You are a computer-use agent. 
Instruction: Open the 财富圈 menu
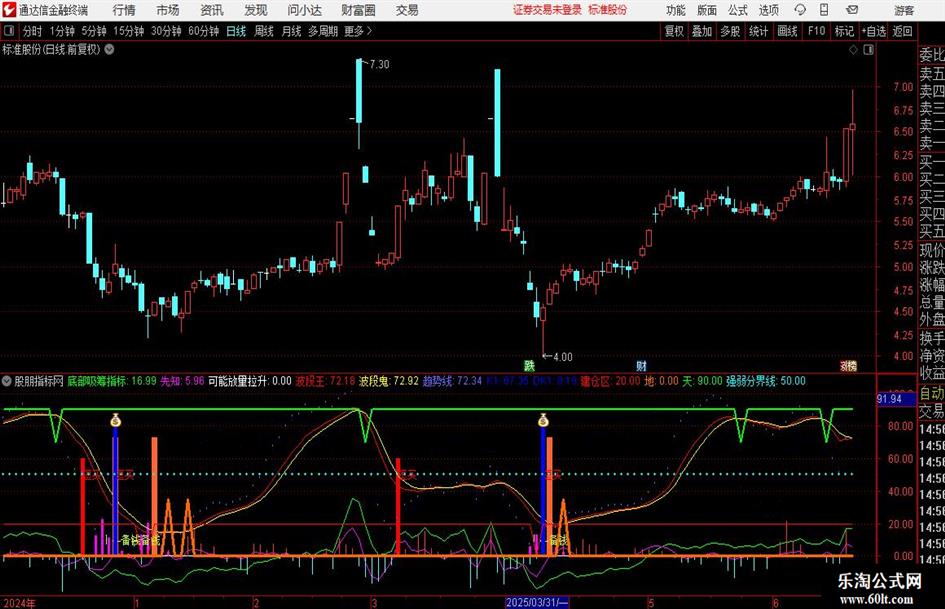tap(358, 10)
